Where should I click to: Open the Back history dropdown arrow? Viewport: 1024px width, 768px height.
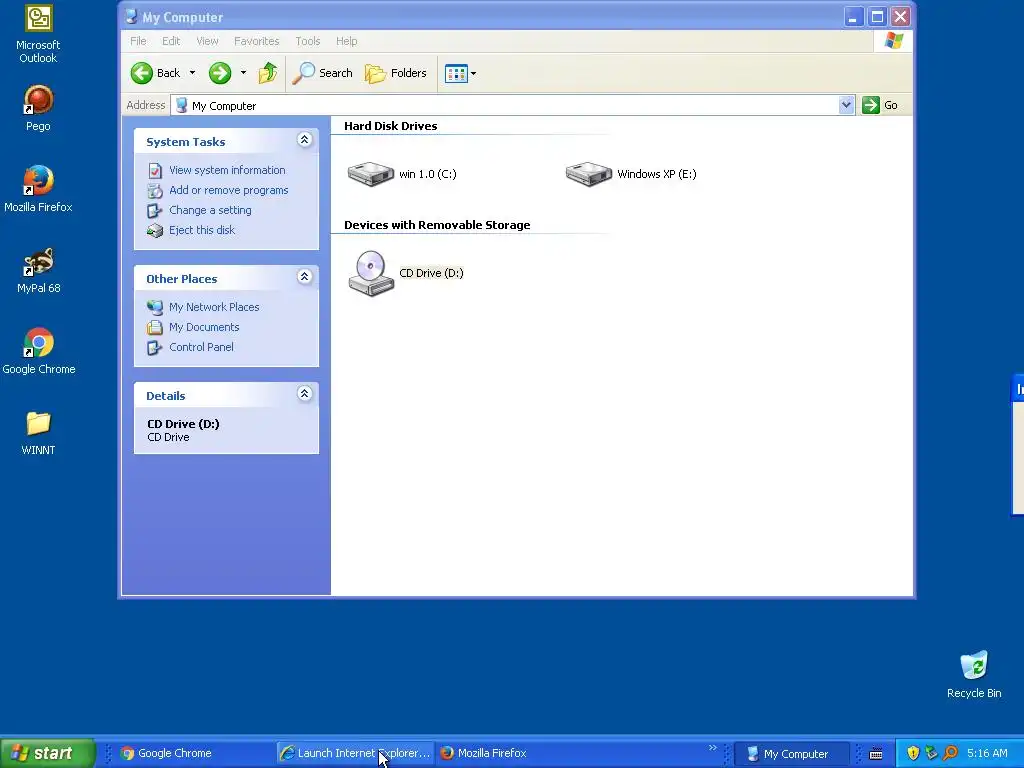click(192, 73)
